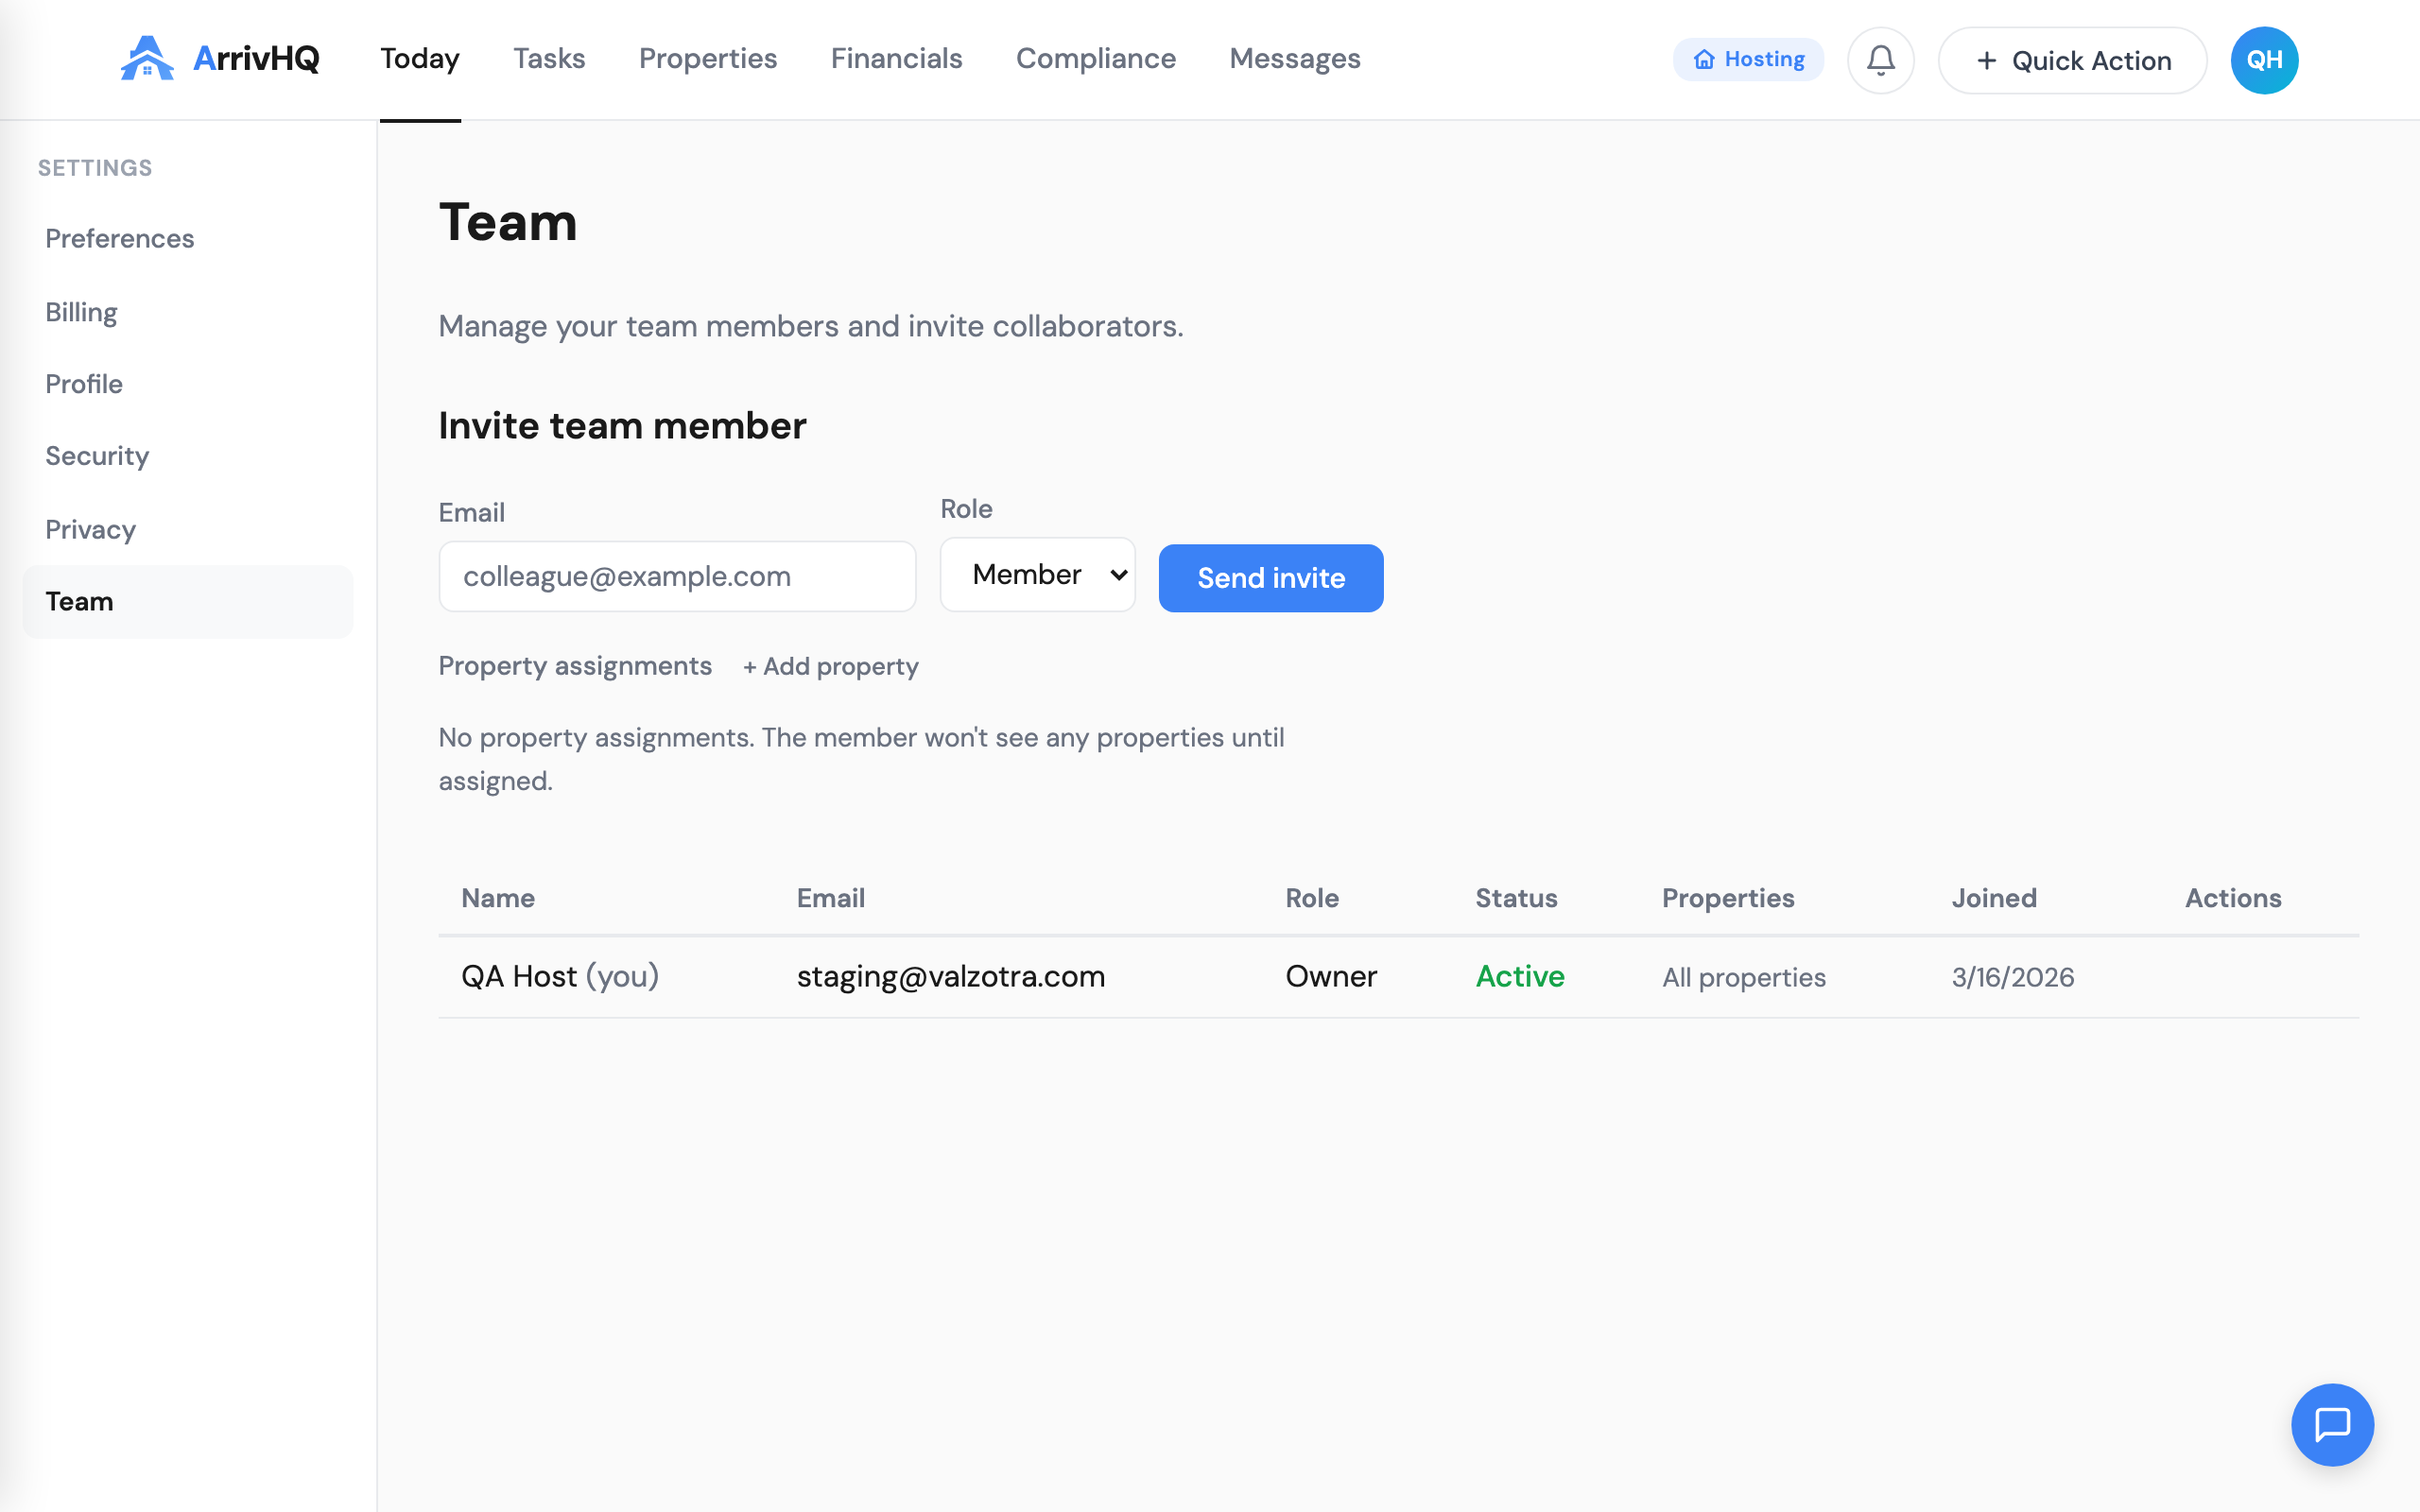Click the 'Invite team member' heading

click(x=622, y=426)
